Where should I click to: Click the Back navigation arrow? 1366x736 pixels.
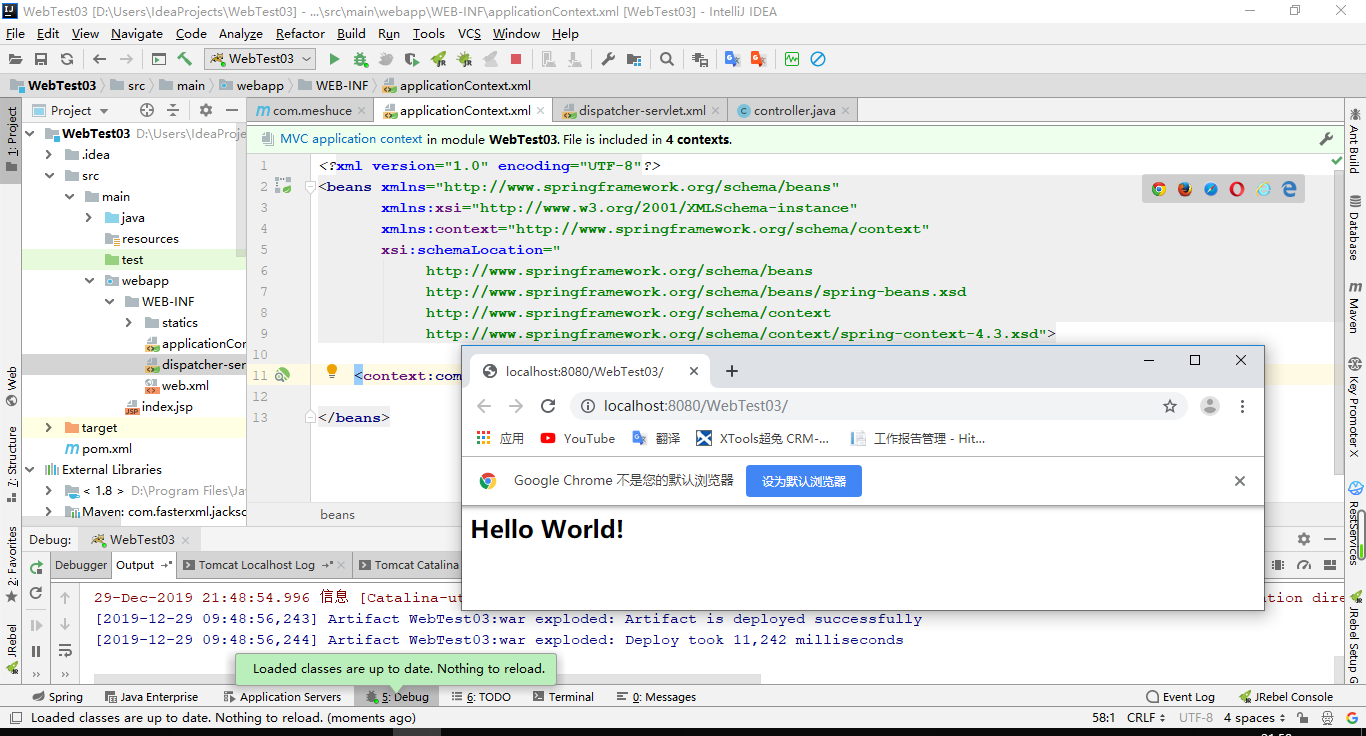point(99,59)
